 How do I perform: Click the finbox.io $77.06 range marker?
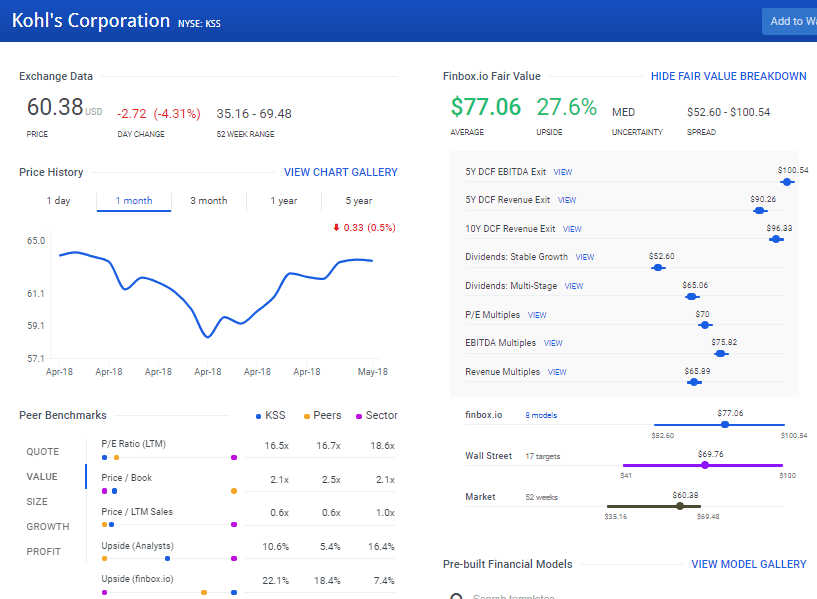click(x=725, y=424)
